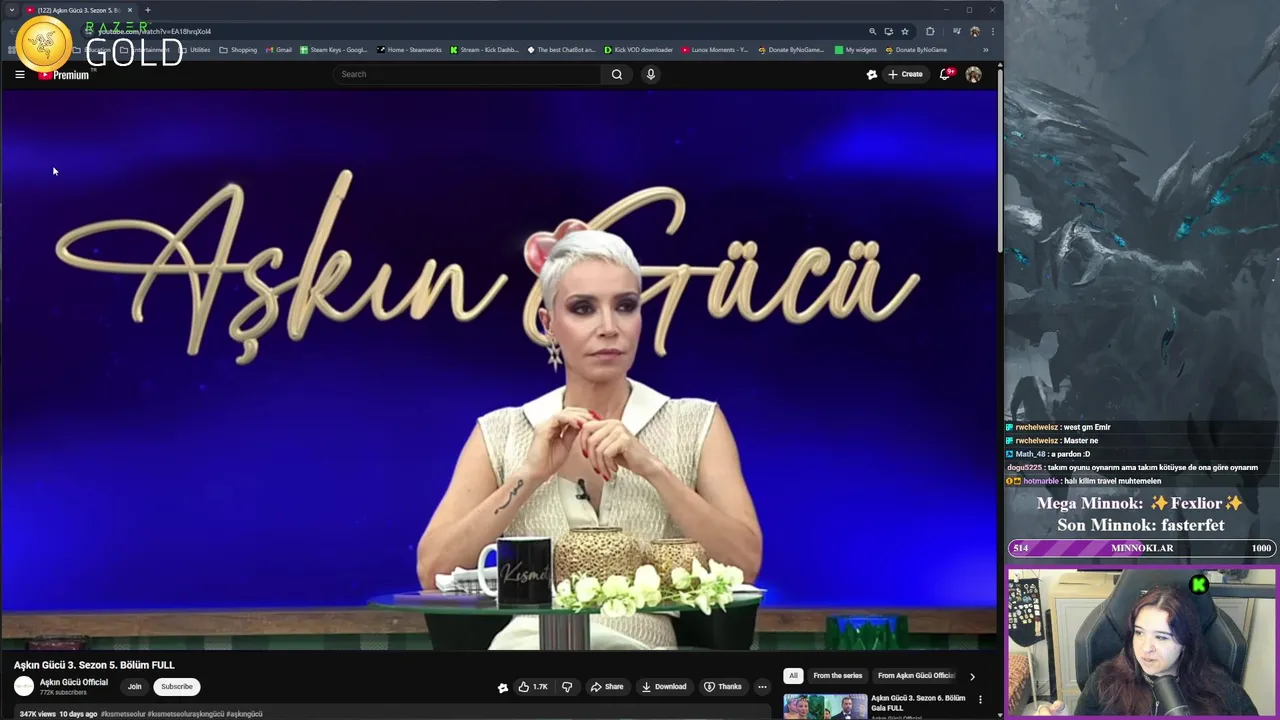Open the Shopping bookmarks folder

point(238,50)
